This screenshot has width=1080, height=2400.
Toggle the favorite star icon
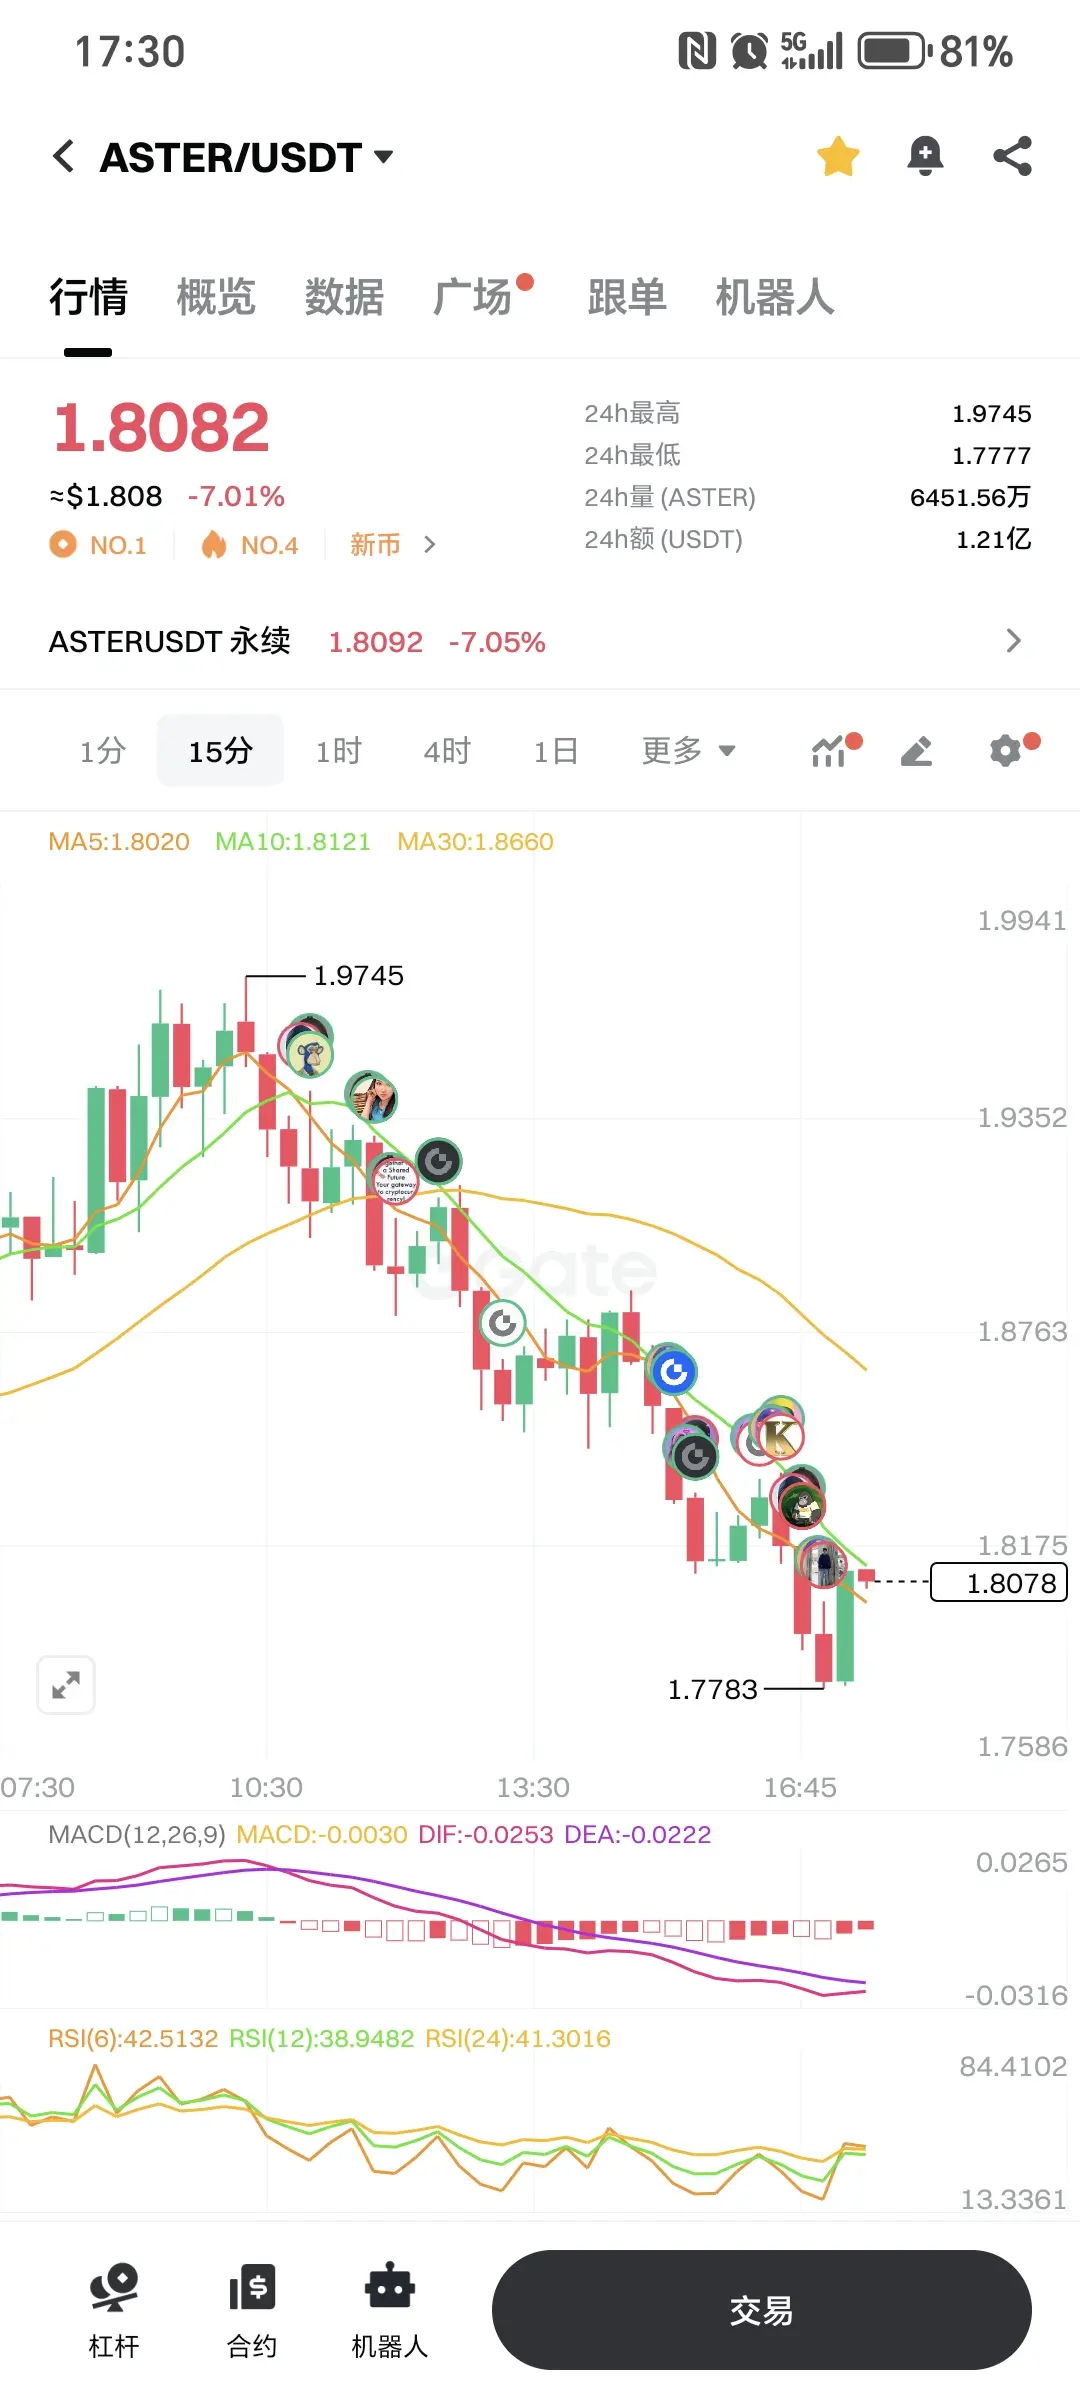(x=838, y=156)
